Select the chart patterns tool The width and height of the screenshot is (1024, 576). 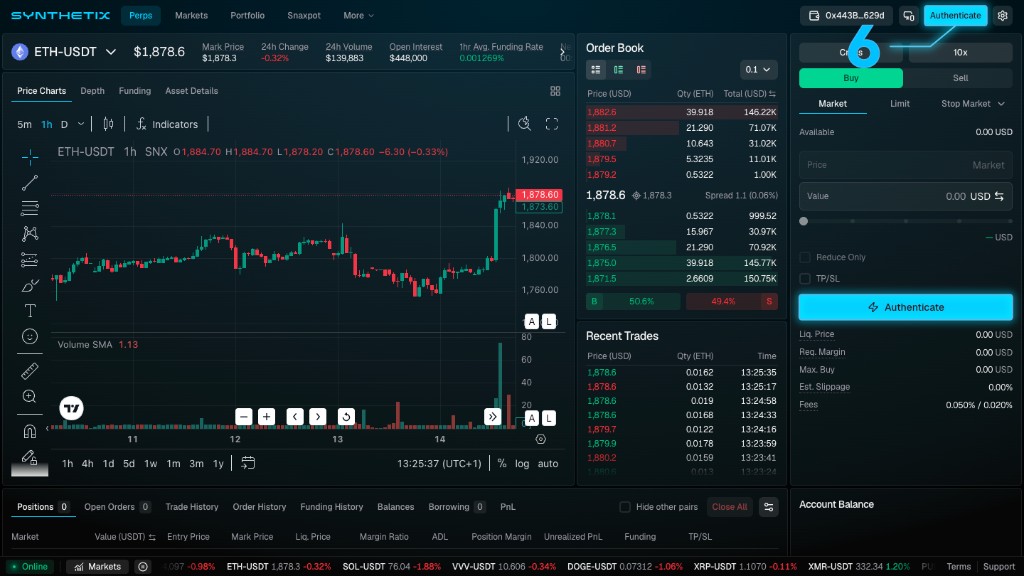point(29,234)
